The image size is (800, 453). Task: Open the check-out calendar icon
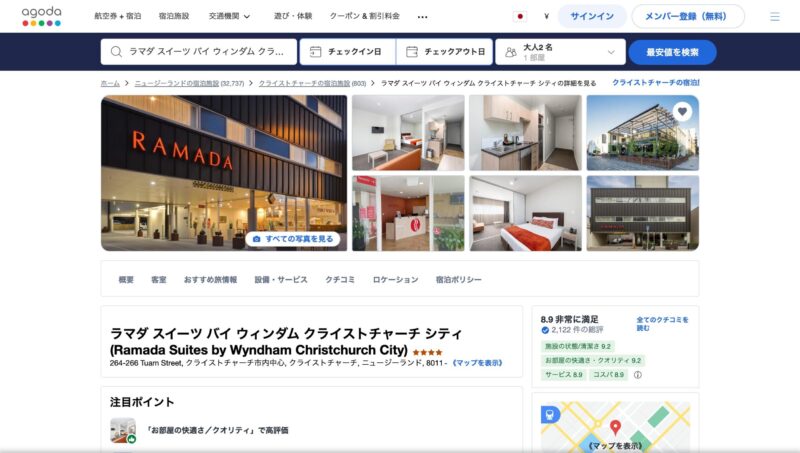coord(412,52)
